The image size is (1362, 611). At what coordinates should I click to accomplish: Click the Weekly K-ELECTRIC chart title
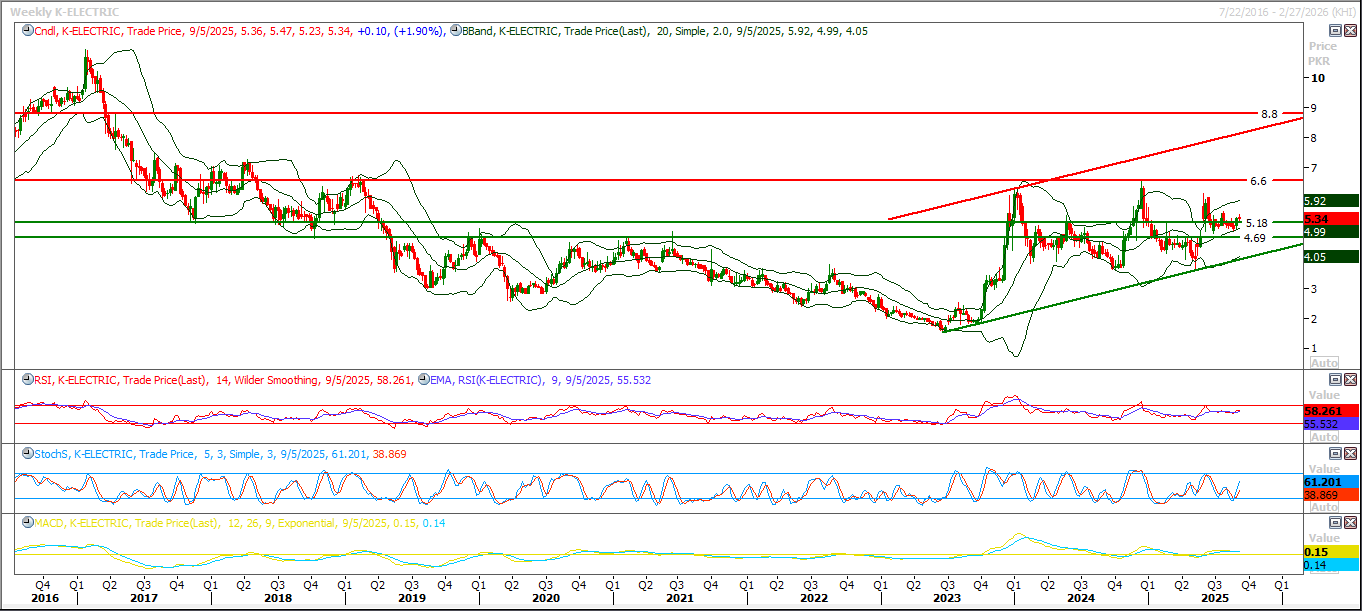(x=64, y=11)
